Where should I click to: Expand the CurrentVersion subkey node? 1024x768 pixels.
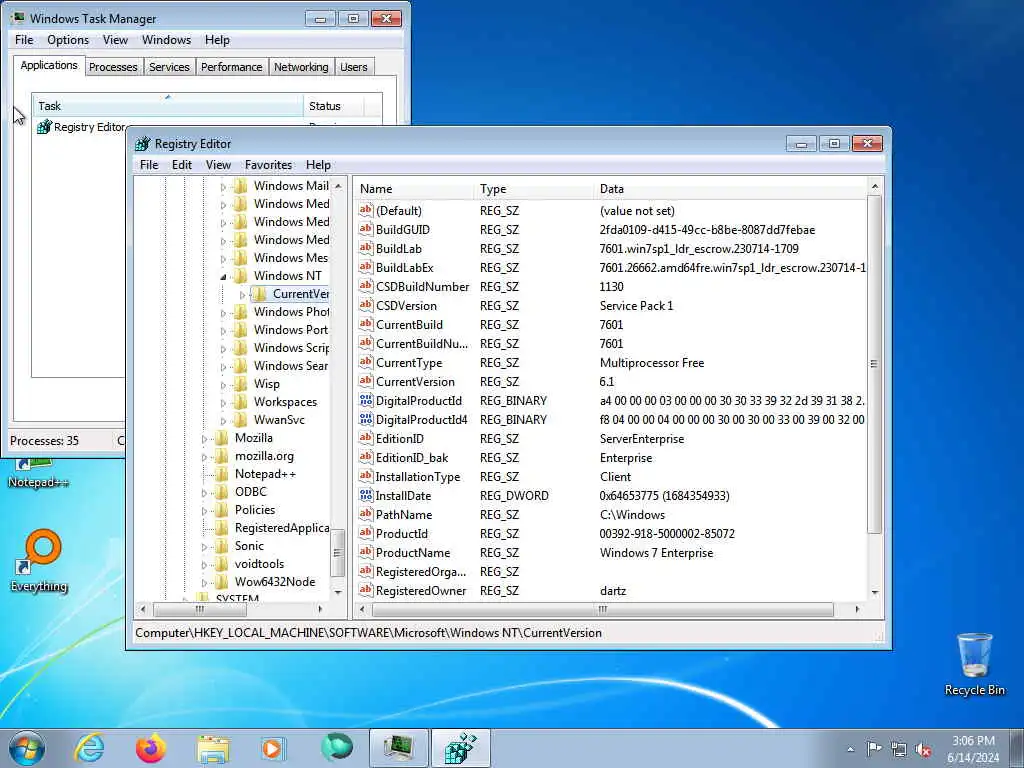tap(242, 295)
